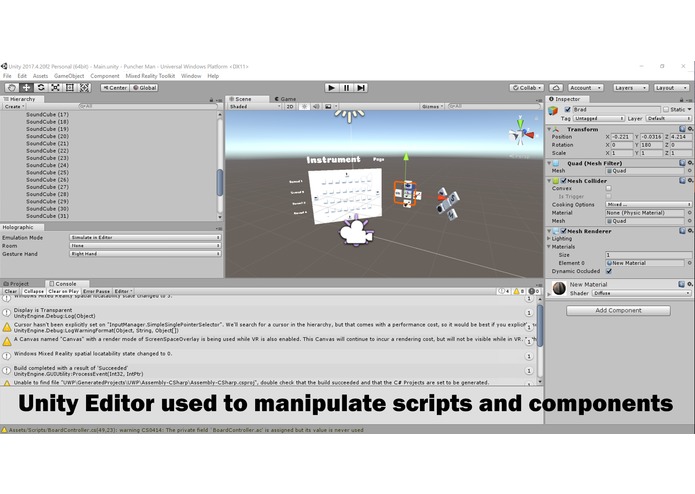Toggle Clear on Play in console

[x=63, y=292]
